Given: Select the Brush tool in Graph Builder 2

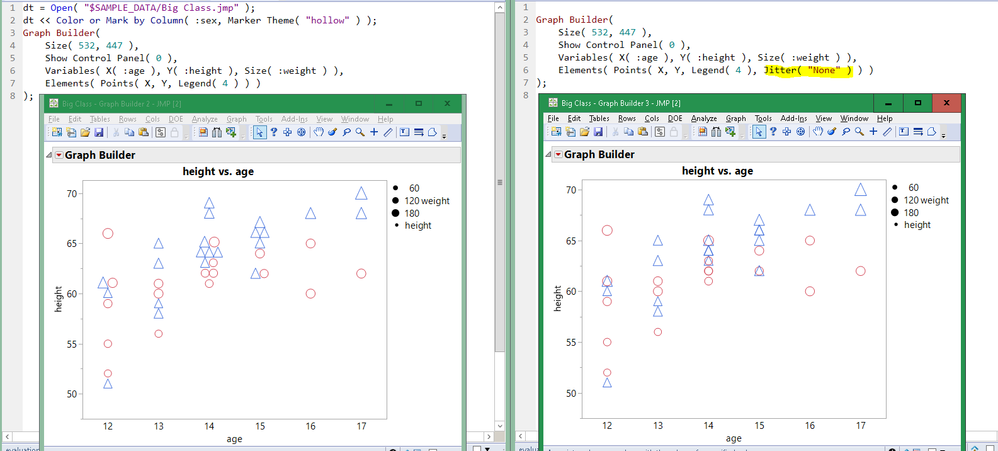Looking at the screenshot, I should (332, 132).
